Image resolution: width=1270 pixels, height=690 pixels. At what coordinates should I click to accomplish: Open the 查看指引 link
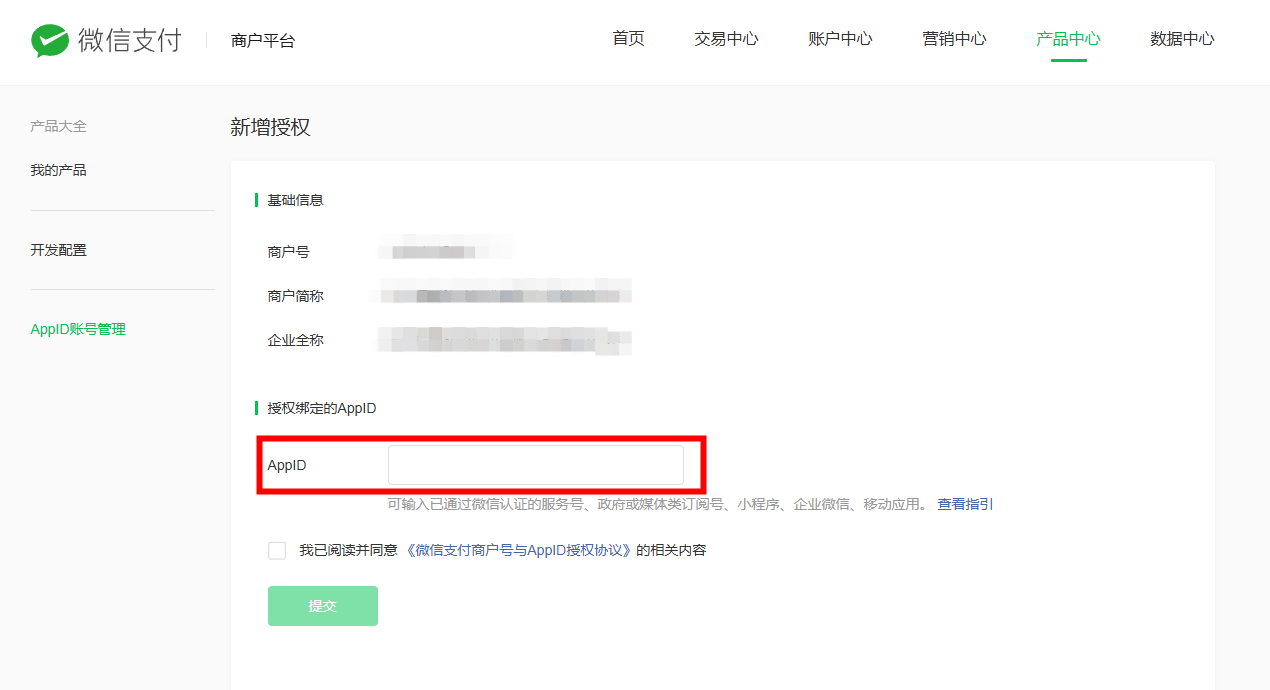click(965, 504)
